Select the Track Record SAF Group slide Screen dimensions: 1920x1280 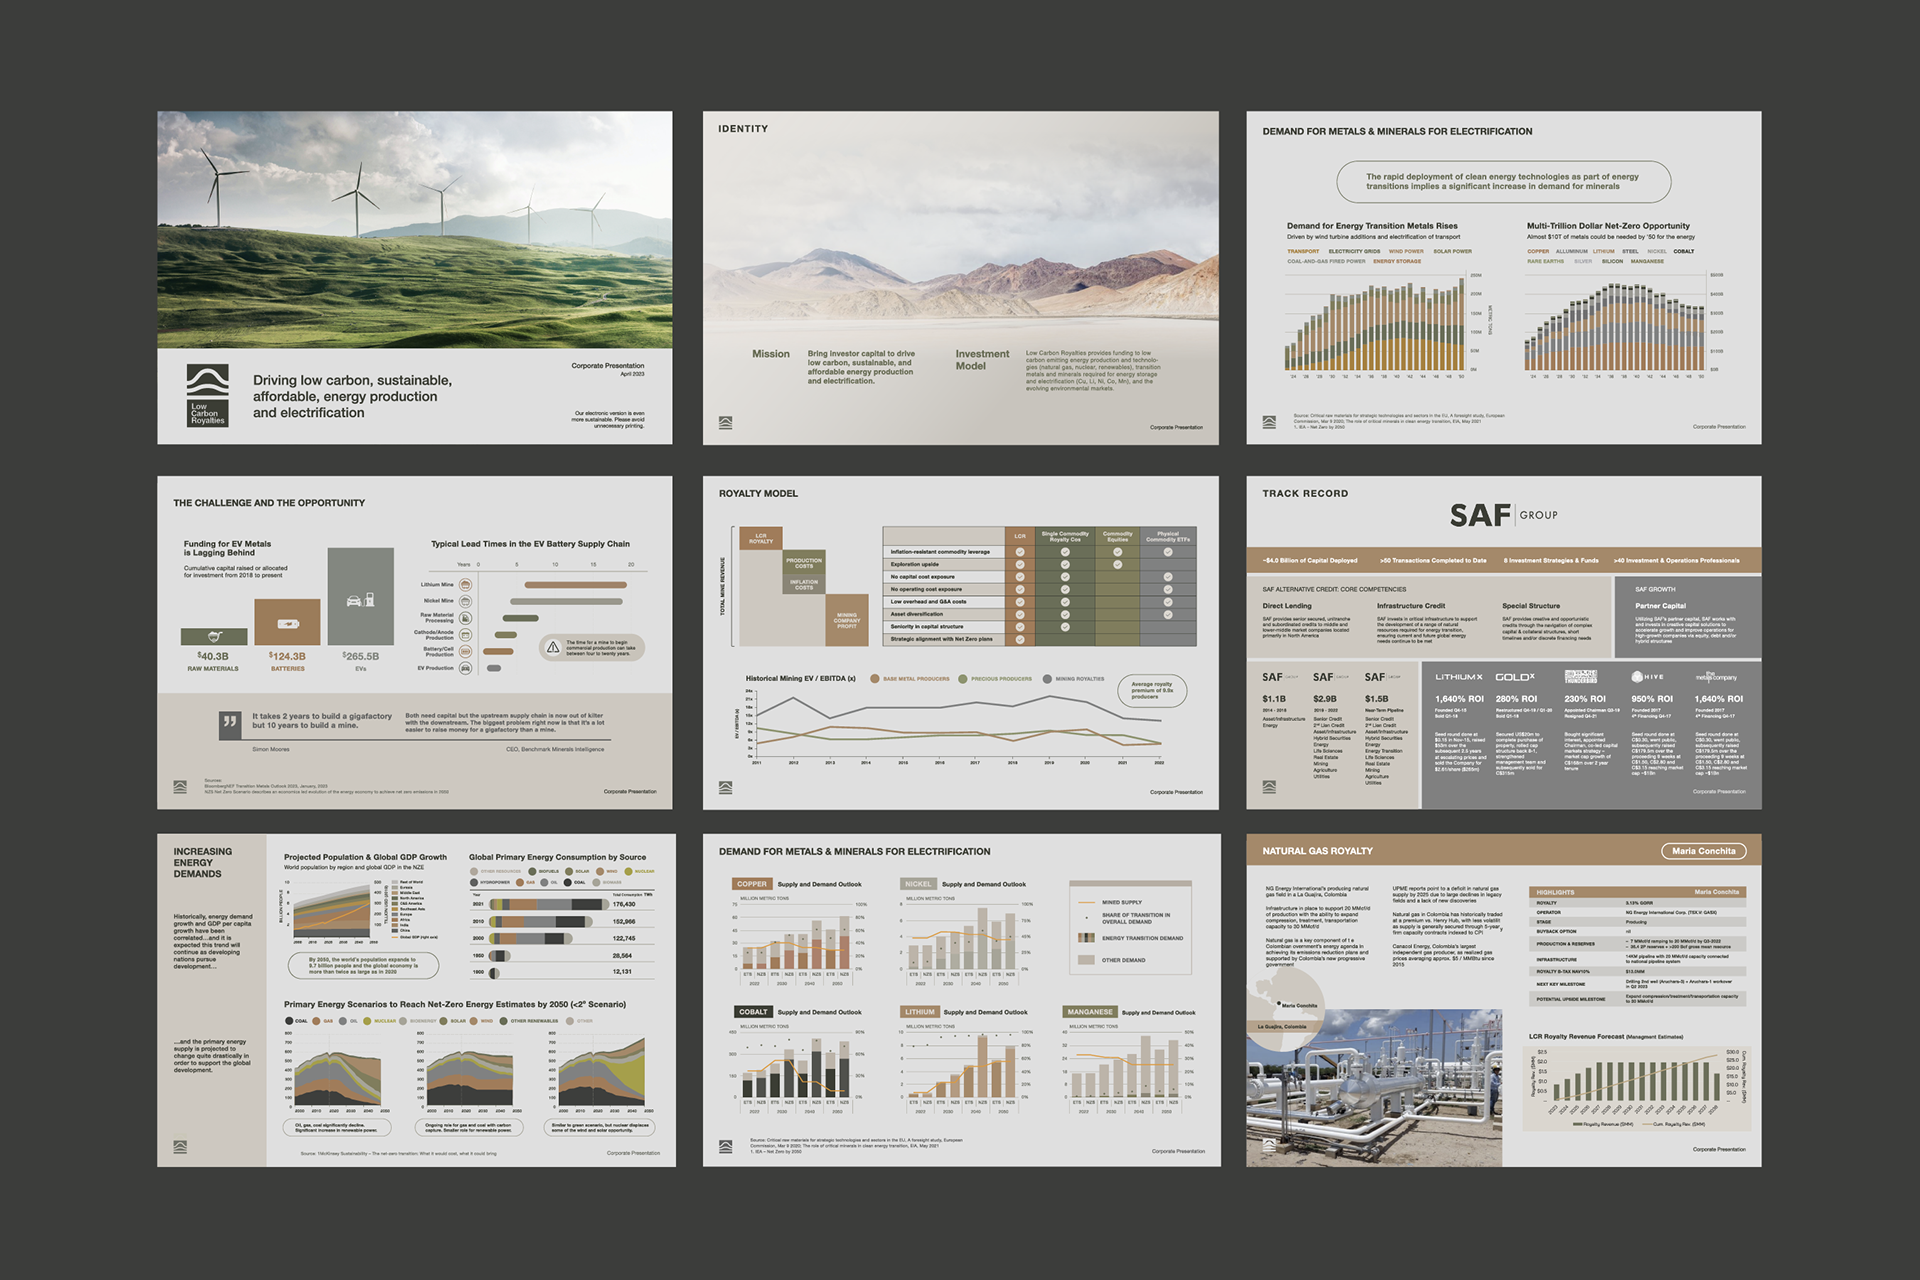point(1503,642)
